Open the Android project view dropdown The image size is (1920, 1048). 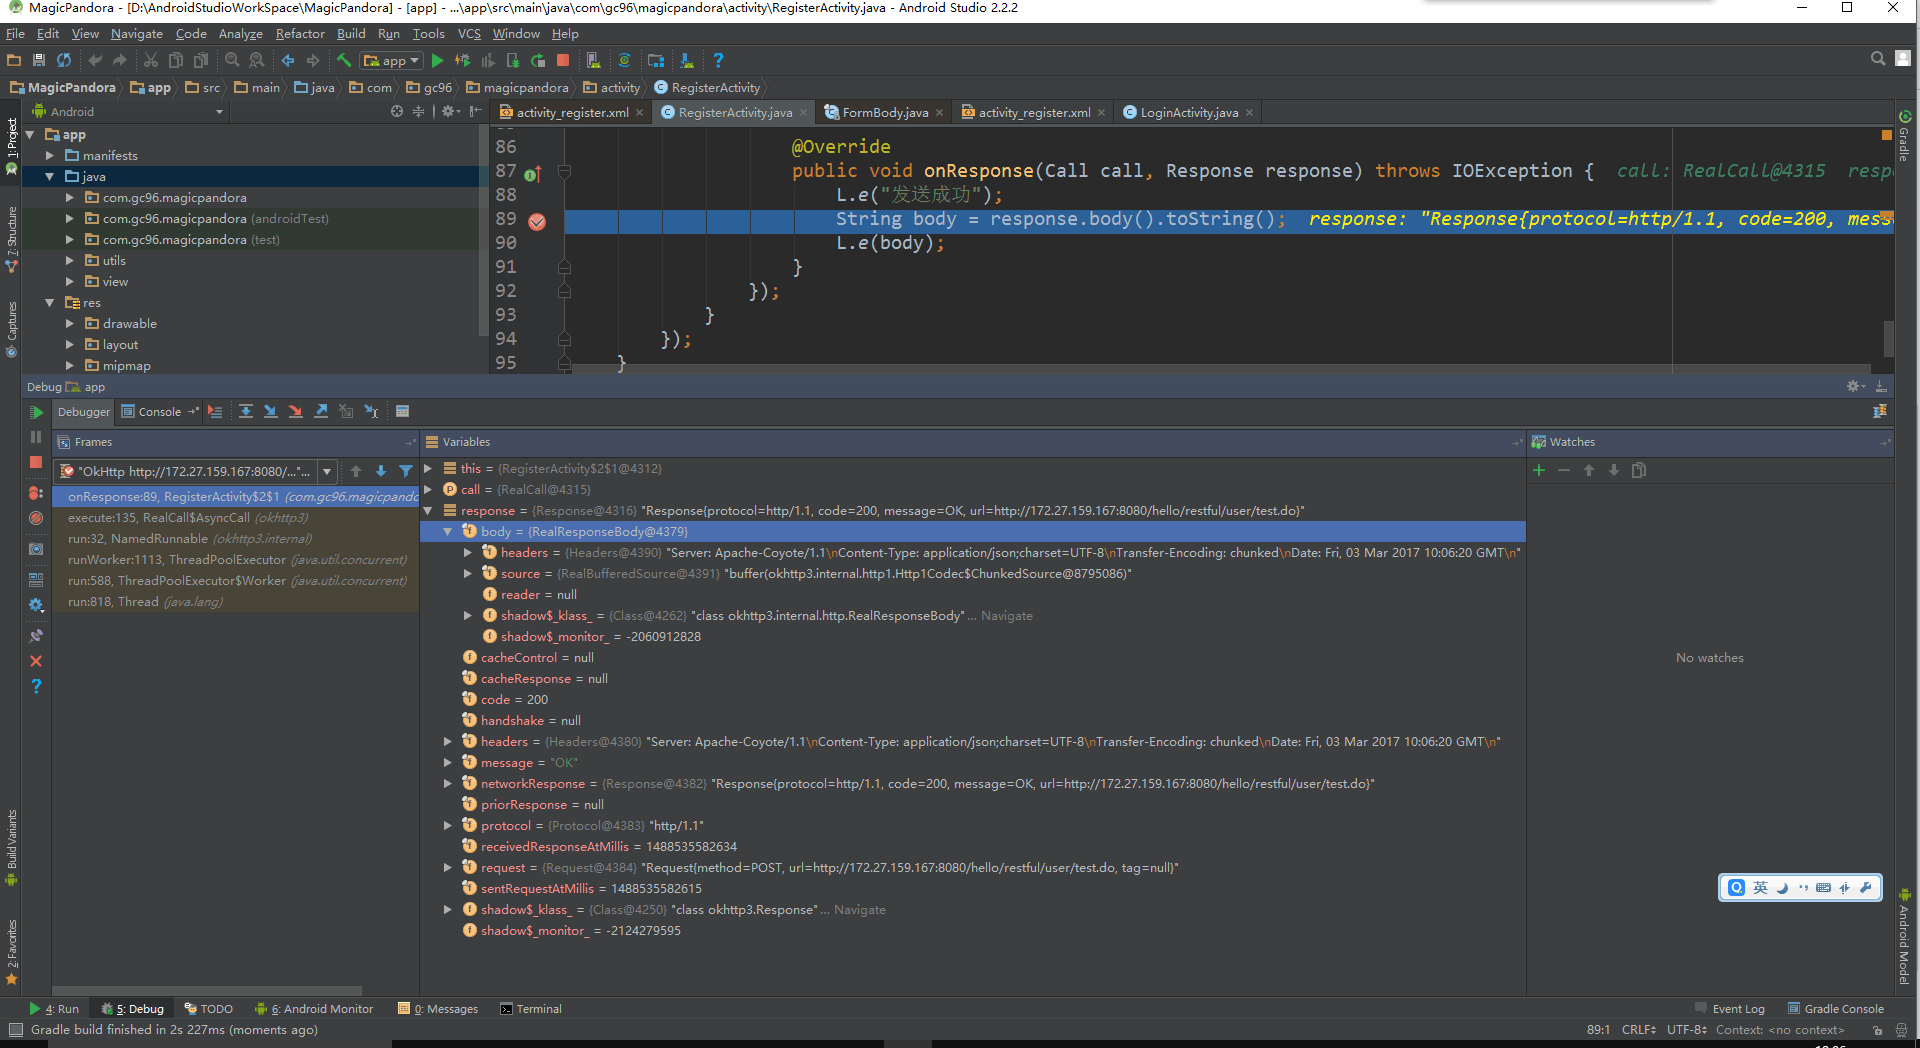[127, 112]
